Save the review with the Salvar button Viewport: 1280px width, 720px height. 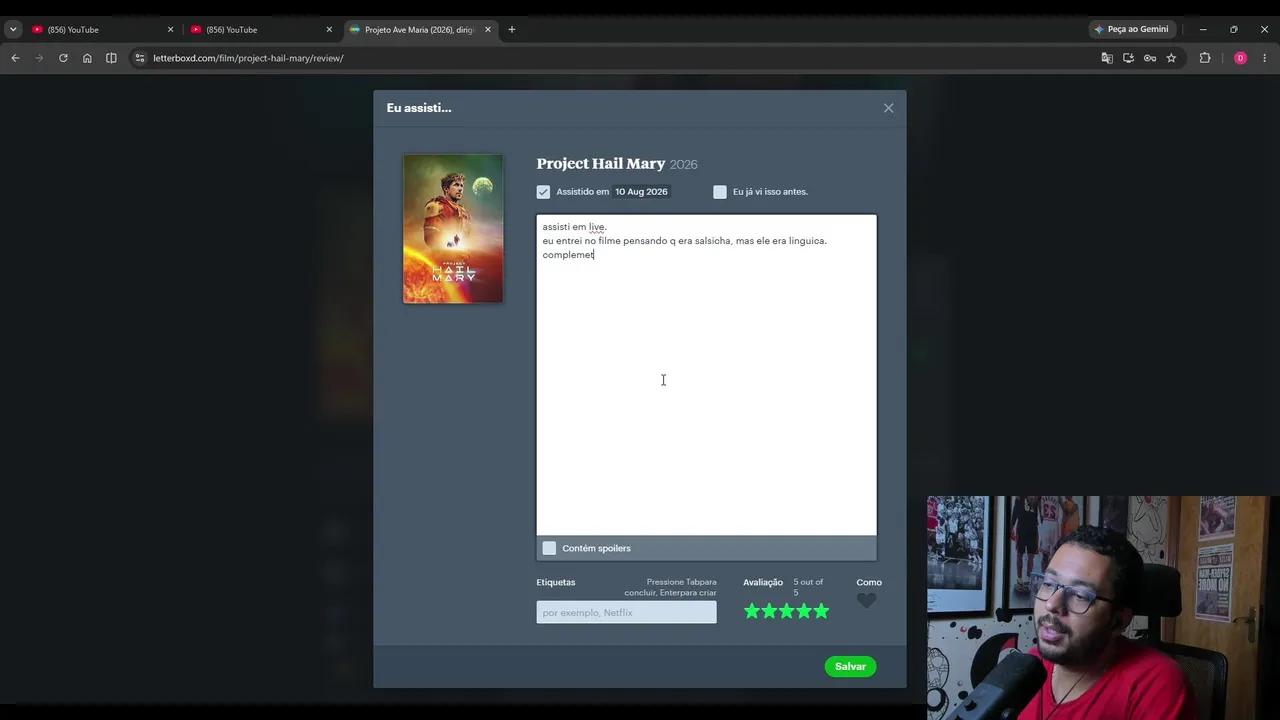850,666
